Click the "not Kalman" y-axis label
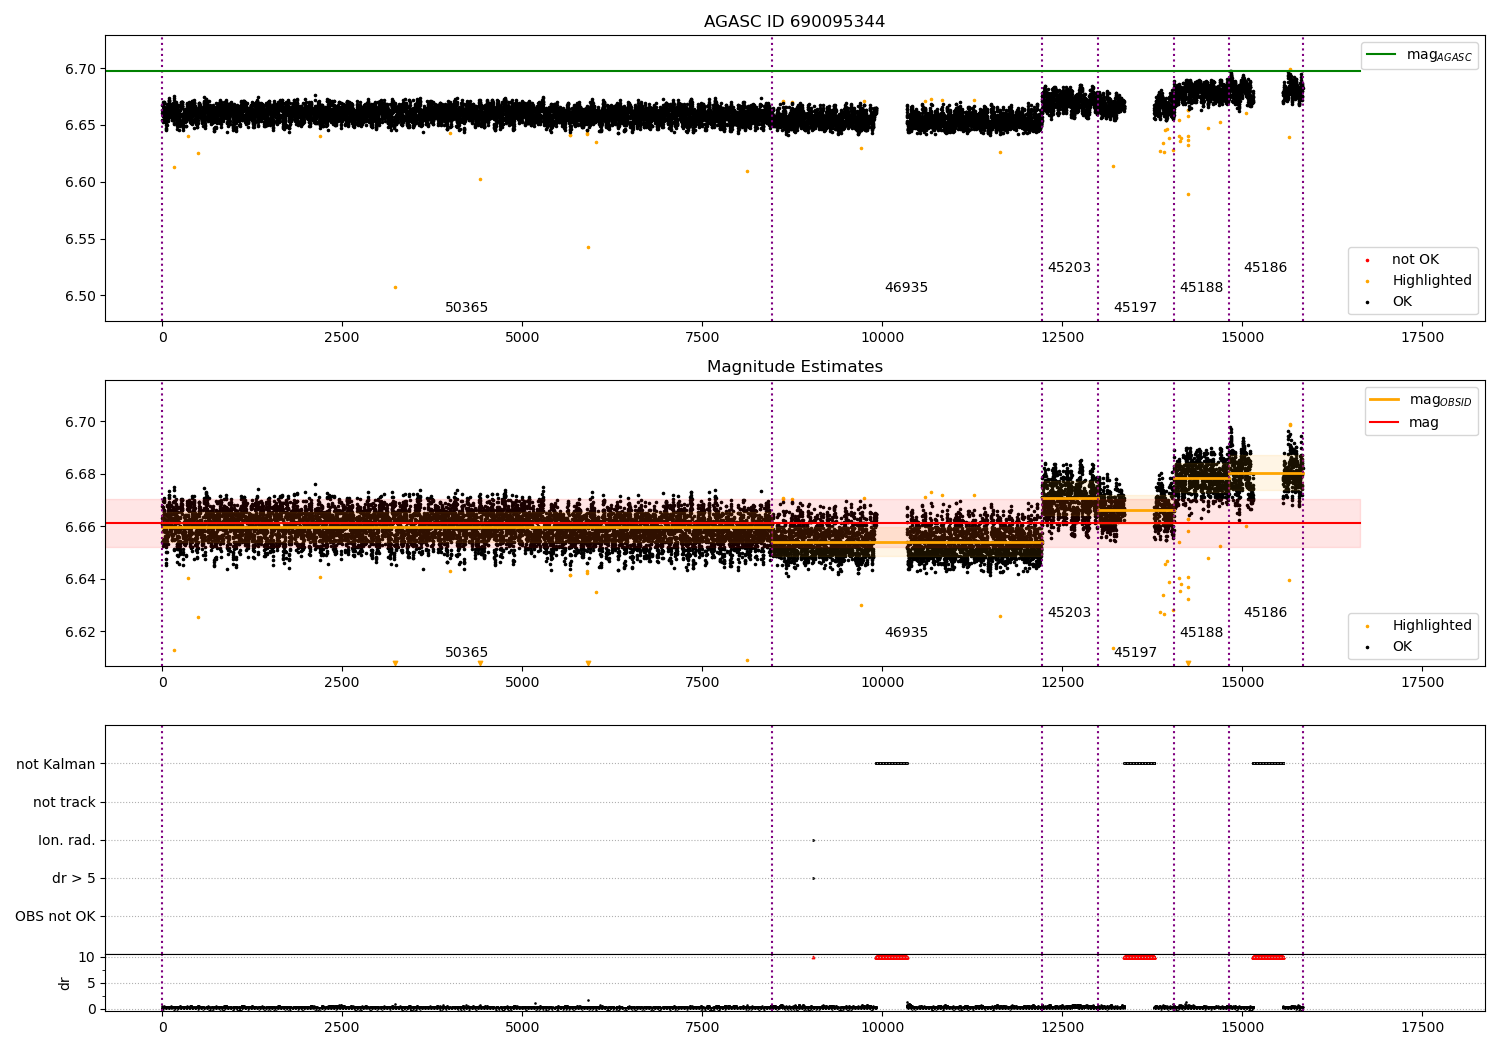1500x1050 pixels. click(56, 764)
